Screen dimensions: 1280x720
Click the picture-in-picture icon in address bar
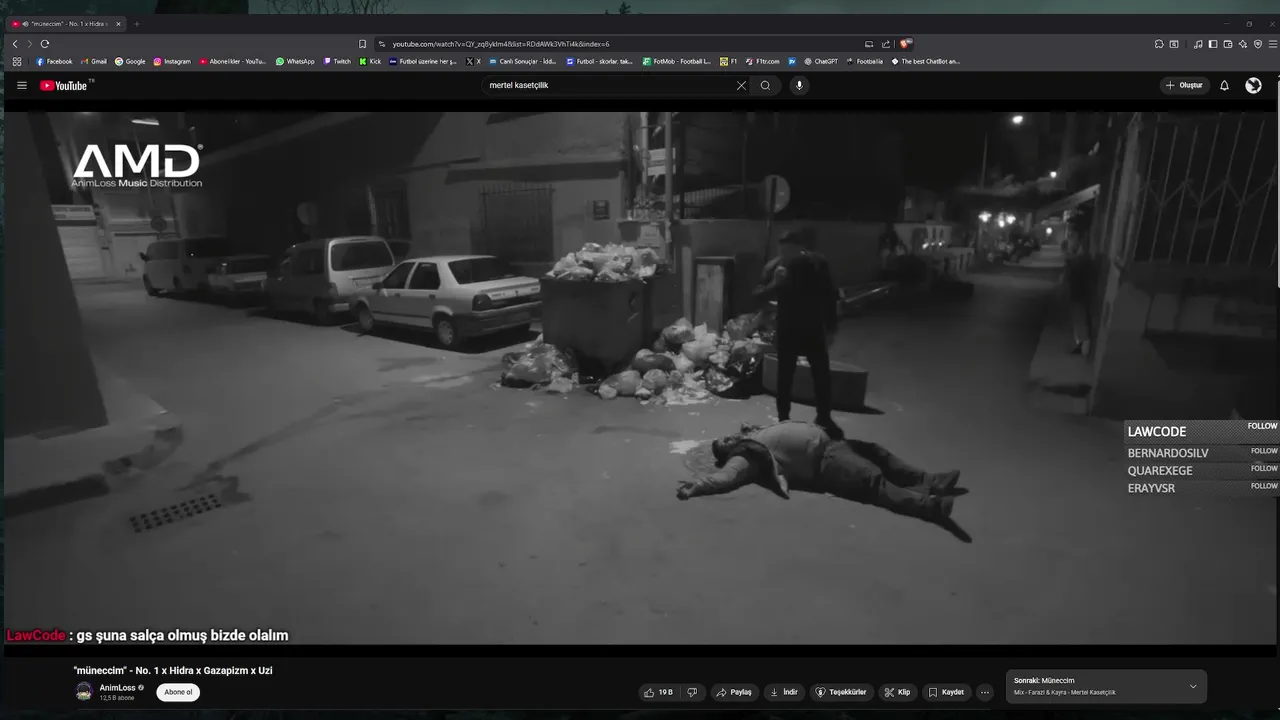click(x=869, y=44)
